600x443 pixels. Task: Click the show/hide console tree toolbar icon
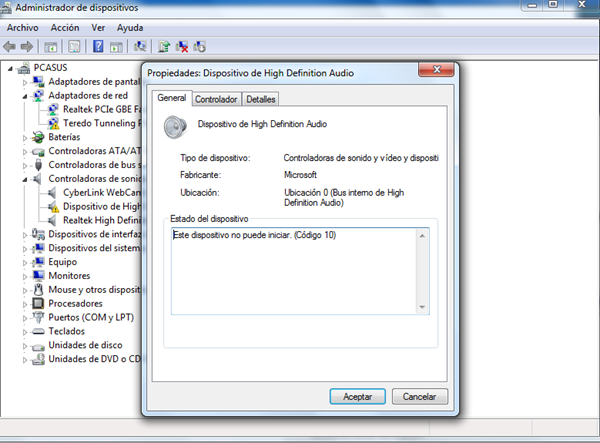(x=51, y=47)
